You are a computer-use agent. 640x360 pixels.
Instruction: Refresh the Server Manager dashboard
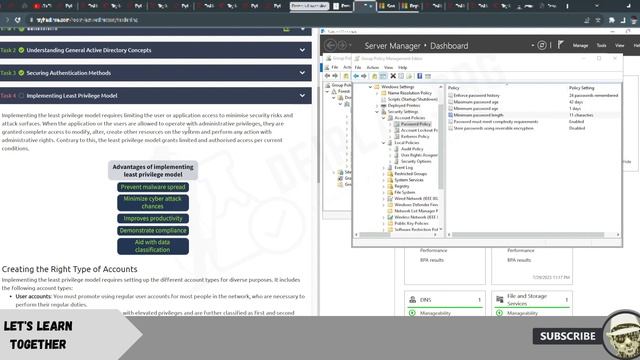[x=542, y=45]
